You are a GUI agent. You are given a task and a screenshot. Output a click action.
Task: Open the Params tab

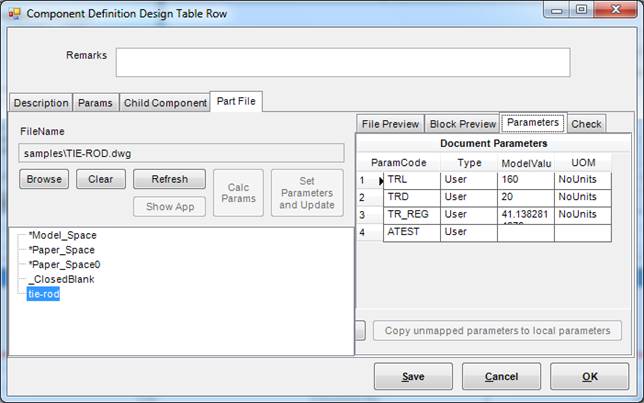tap(96, 103)
